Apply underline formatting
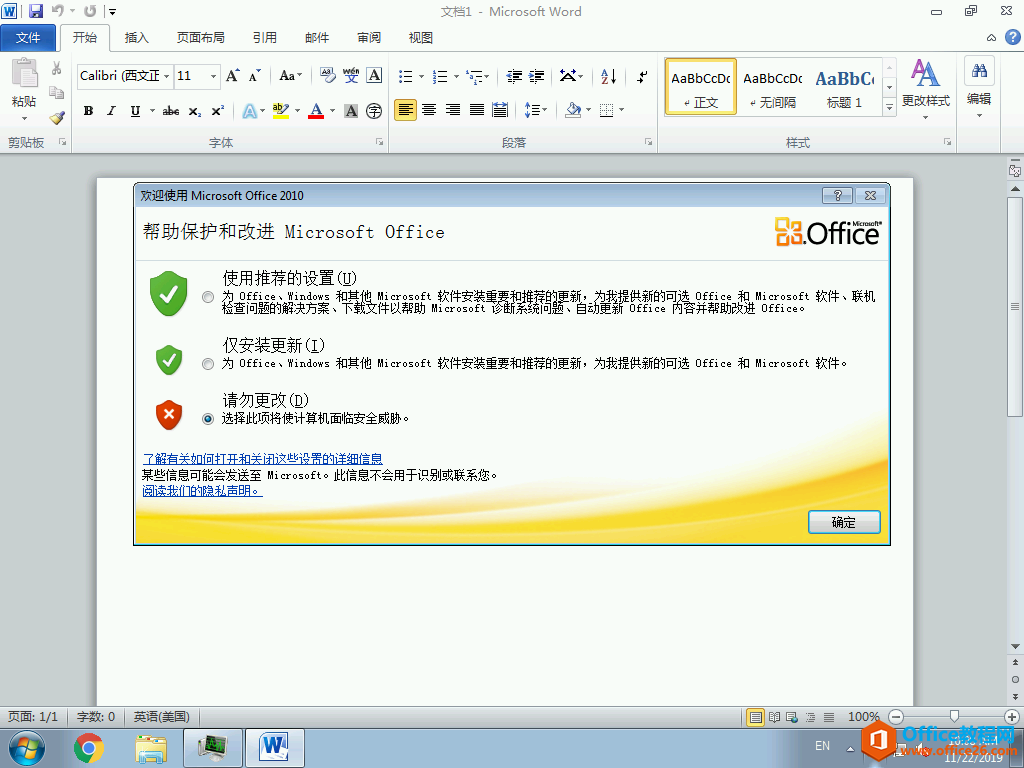 pyautogui.click(x=135, y=111)
